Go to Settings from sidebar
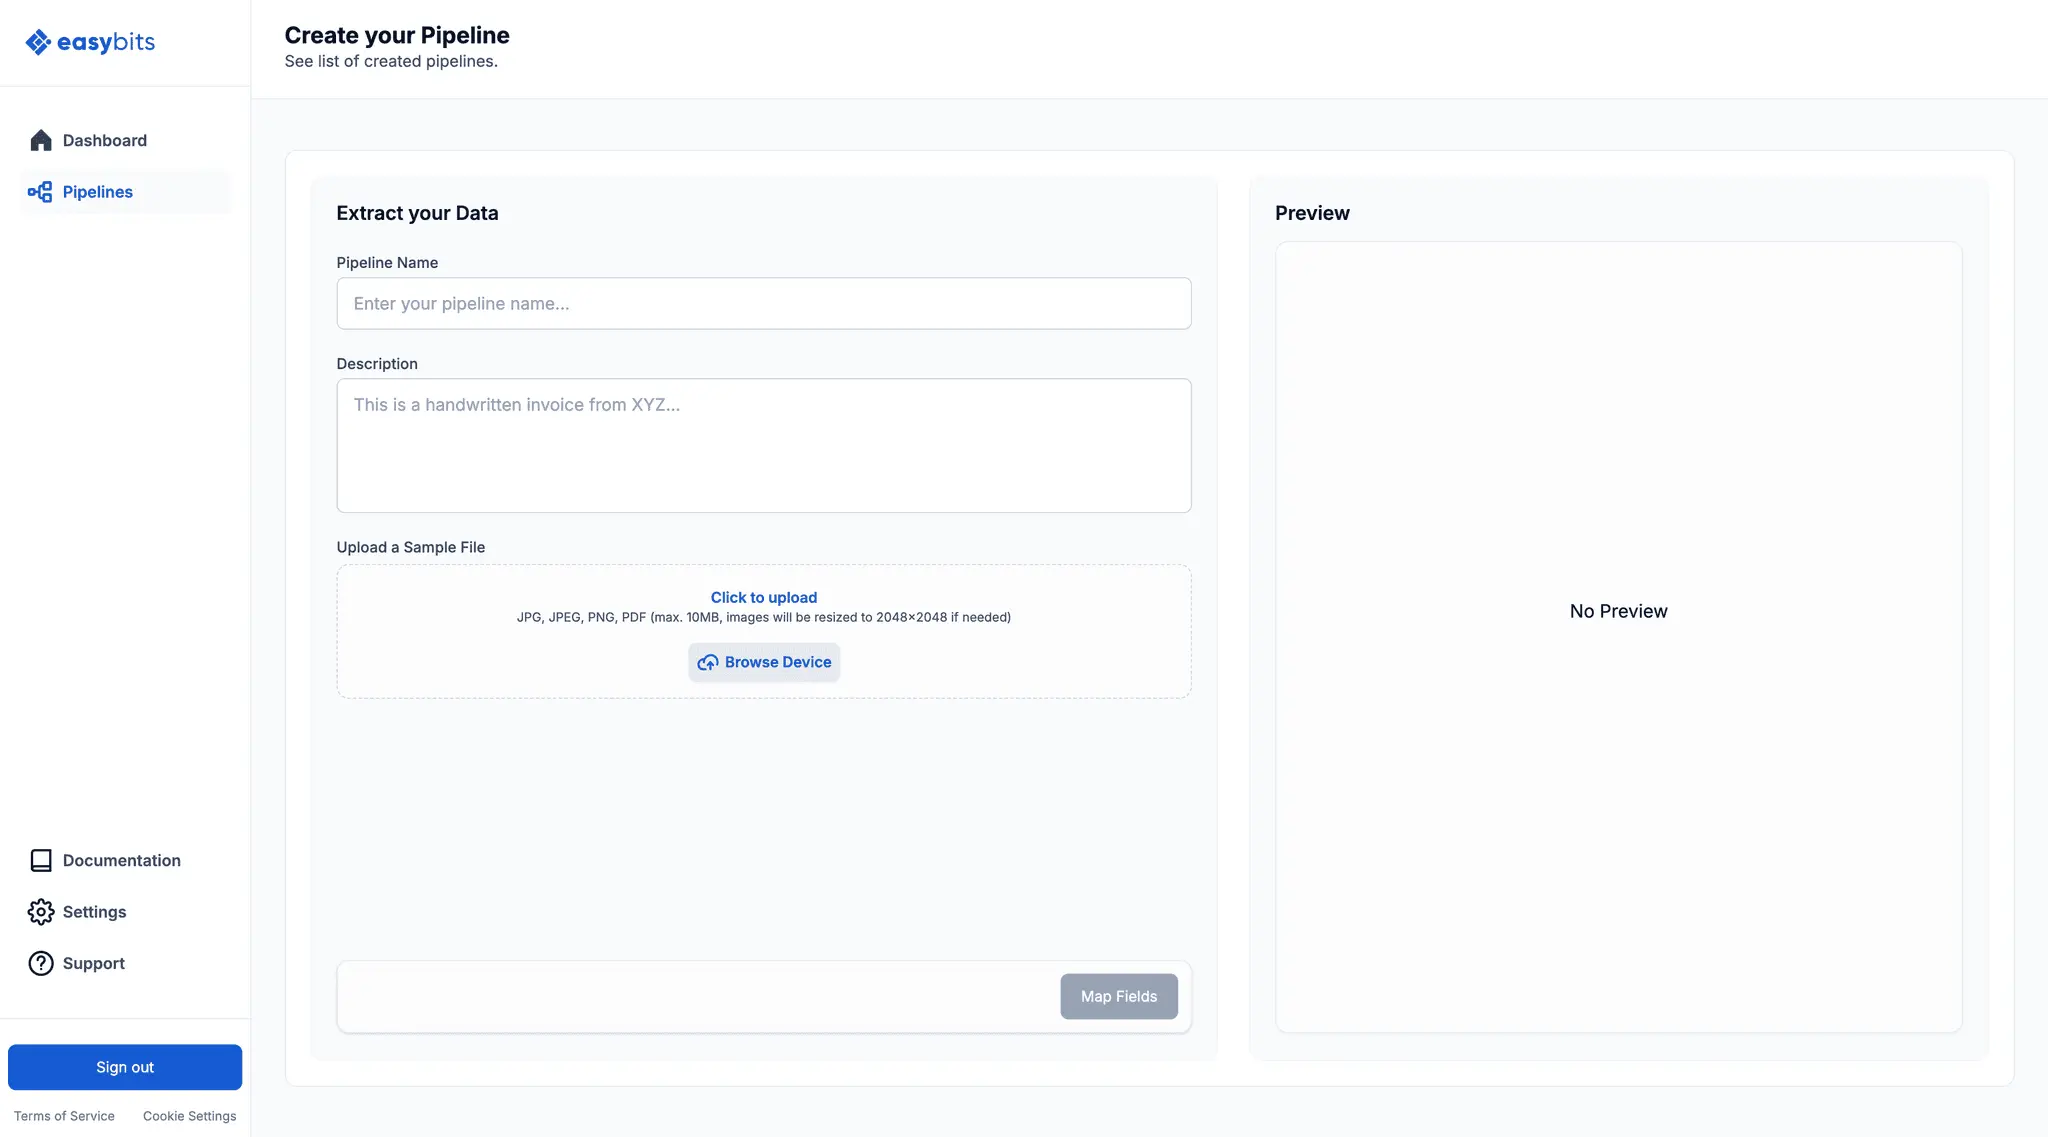The image size is (2048, 1137). [x=125, y=912]
